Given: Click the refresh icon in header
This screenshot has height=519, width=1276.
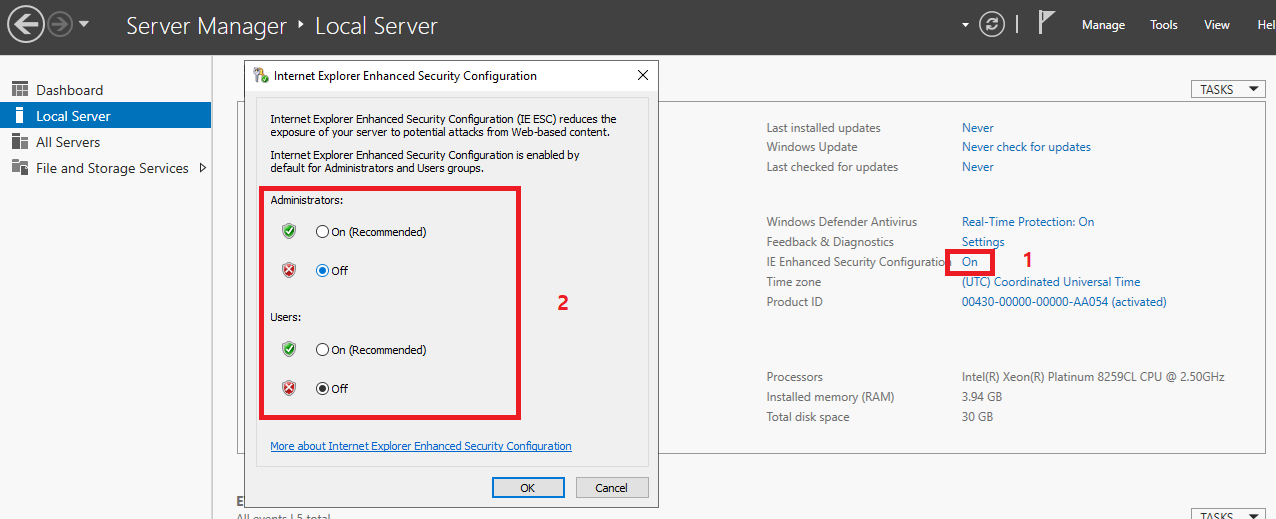Looking at the screenshot, I should click(x=993, y=25).
